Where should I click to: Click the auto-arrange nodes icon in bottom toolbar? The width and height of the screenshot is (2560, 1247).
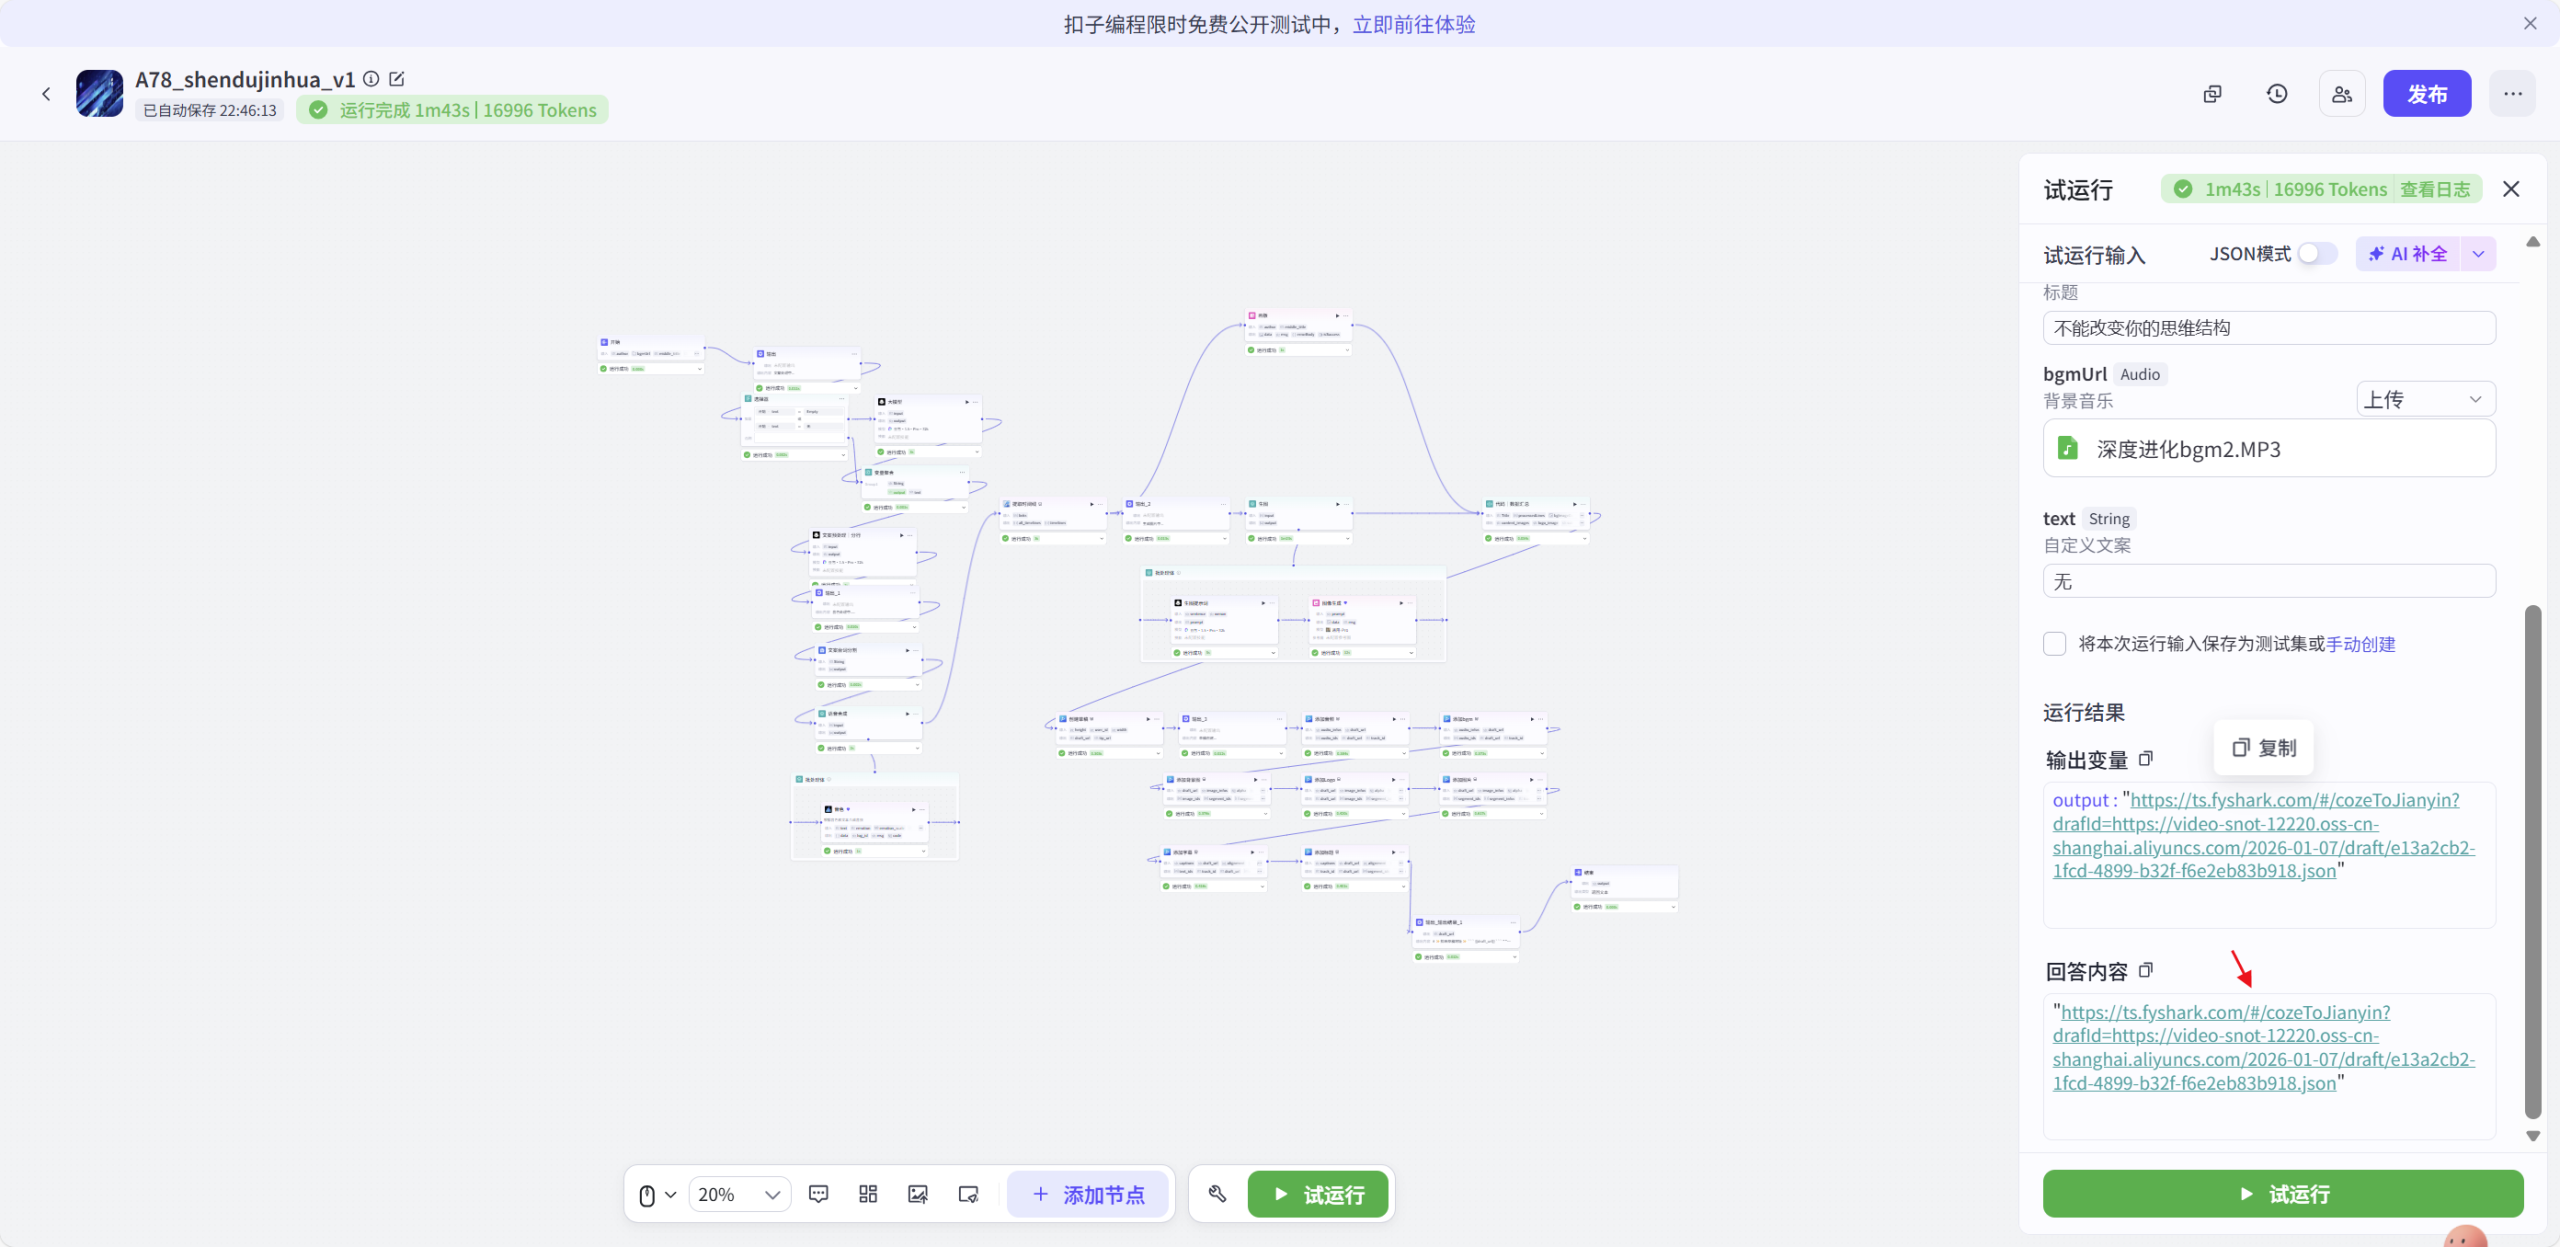867,1193
